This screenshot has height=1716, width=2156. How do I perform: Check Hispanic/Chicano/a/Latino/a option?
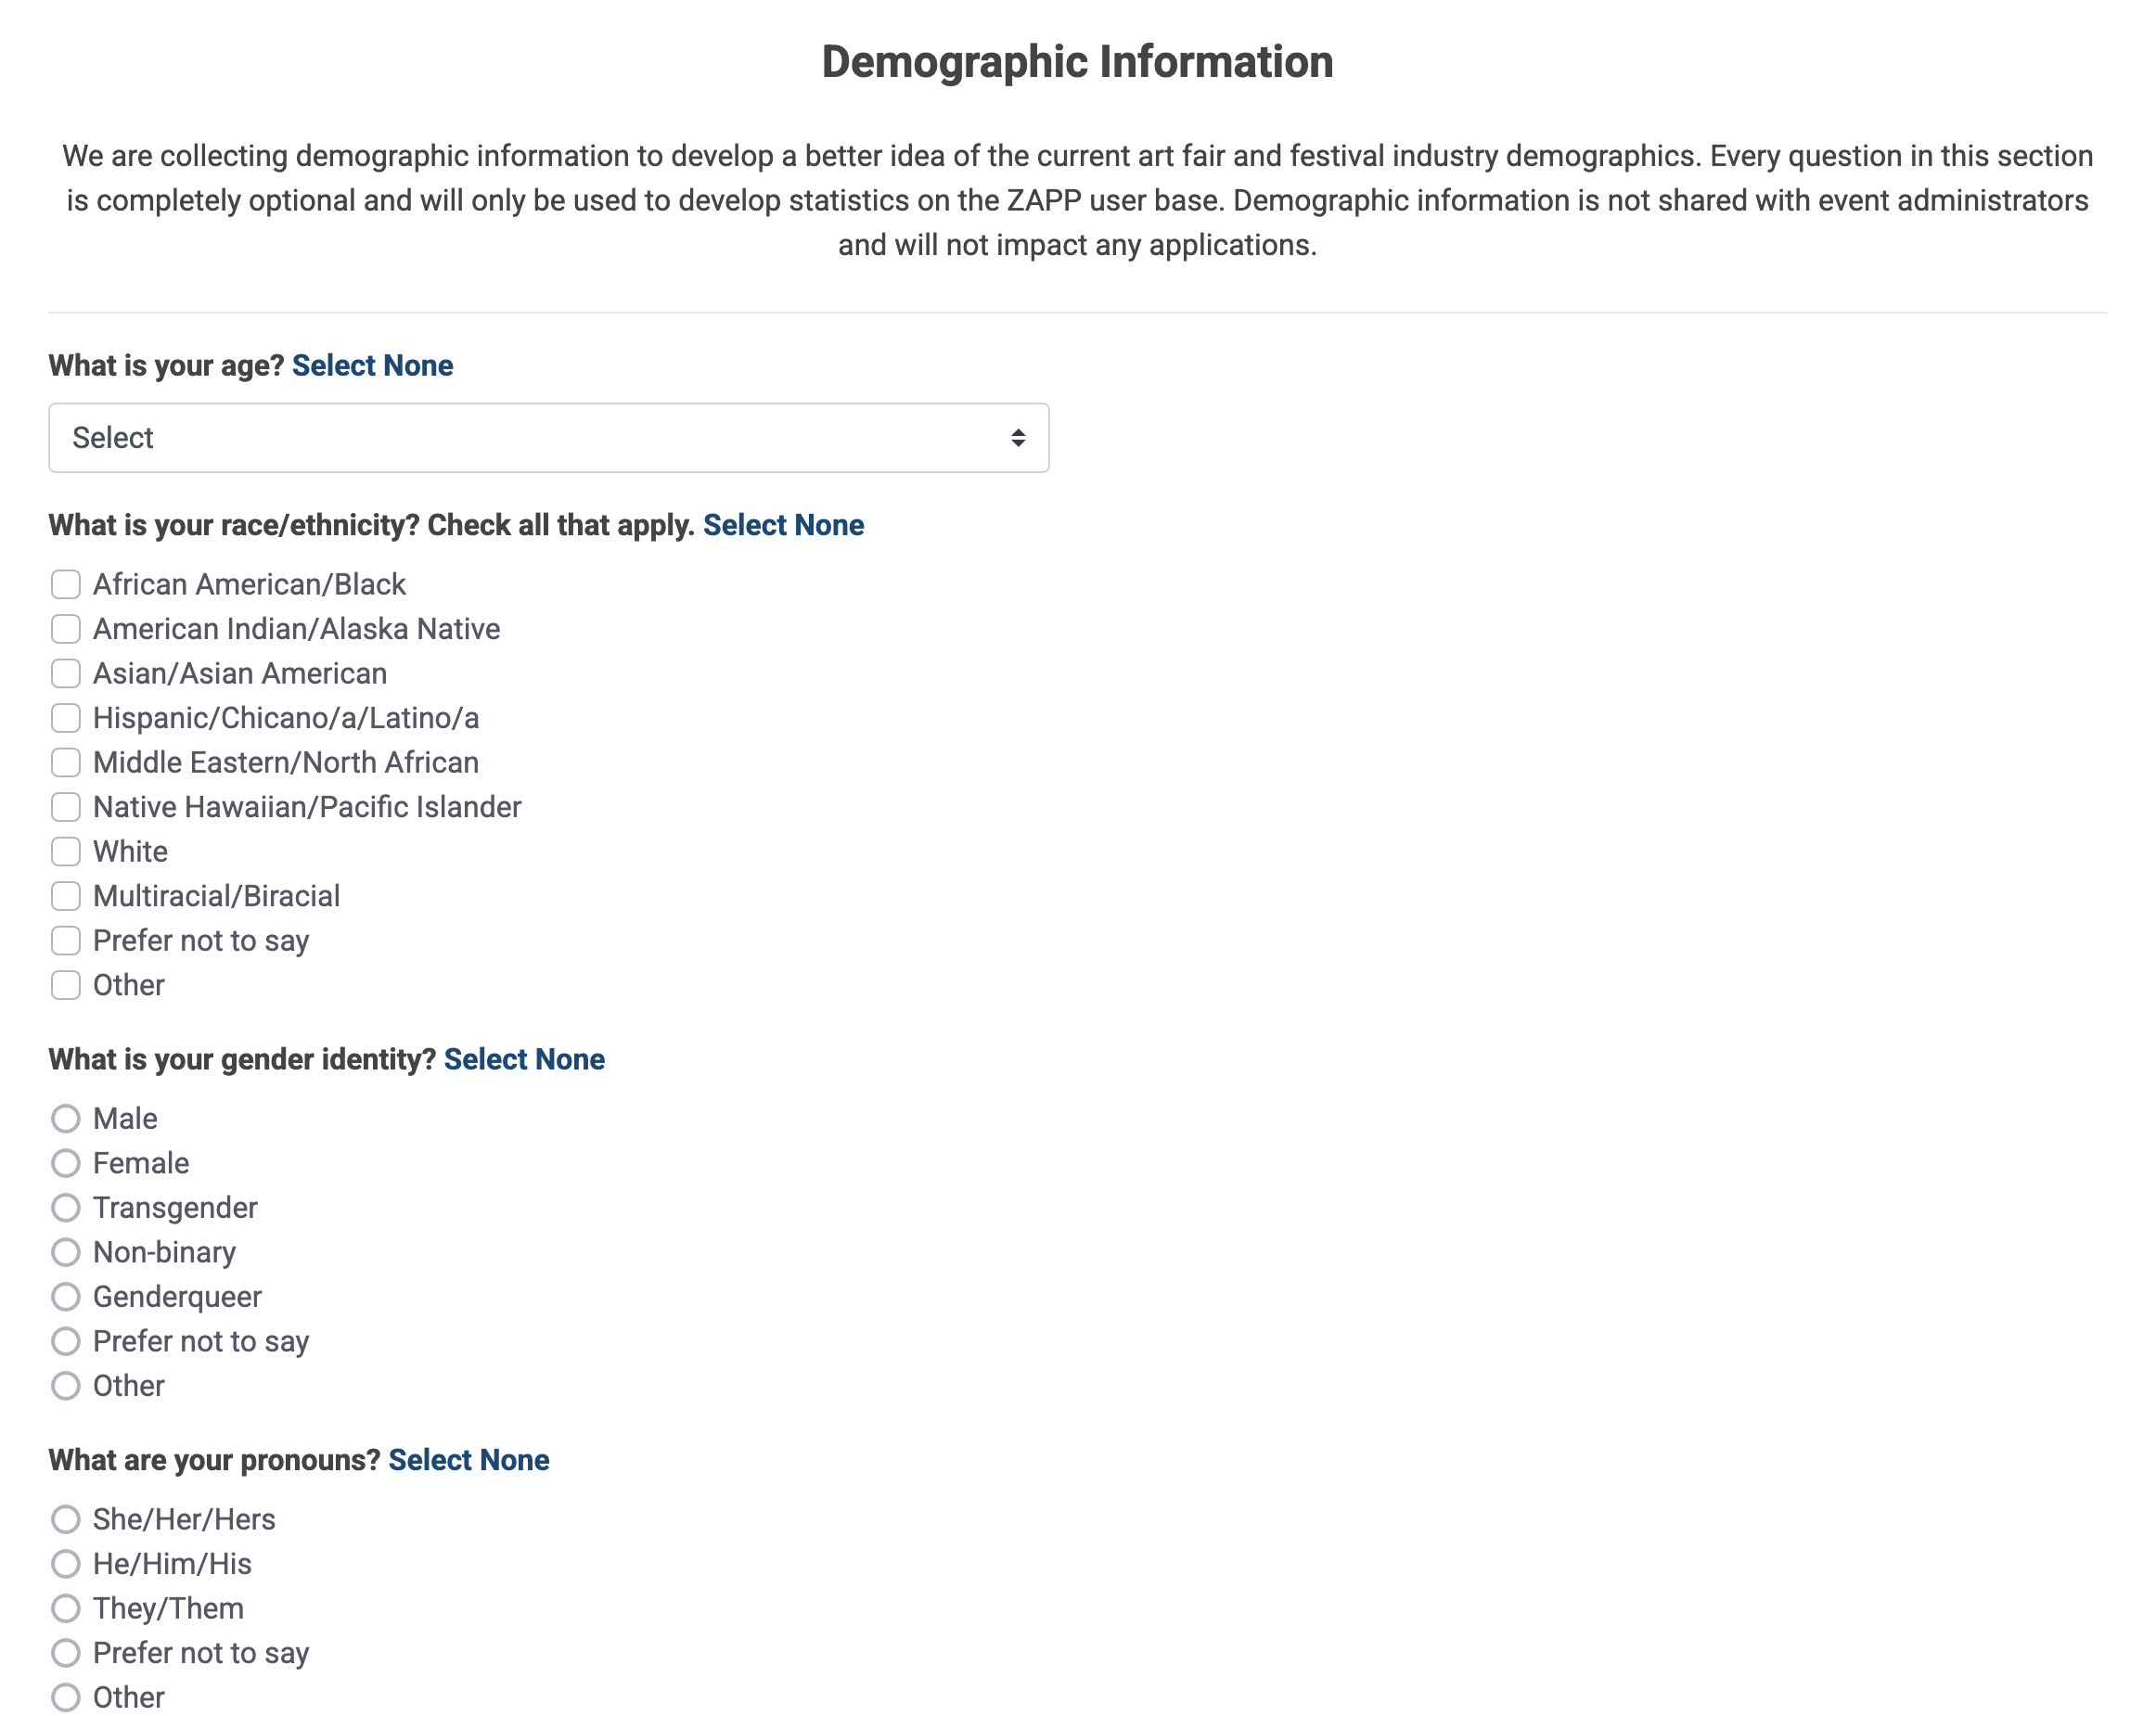pos(66,717)
